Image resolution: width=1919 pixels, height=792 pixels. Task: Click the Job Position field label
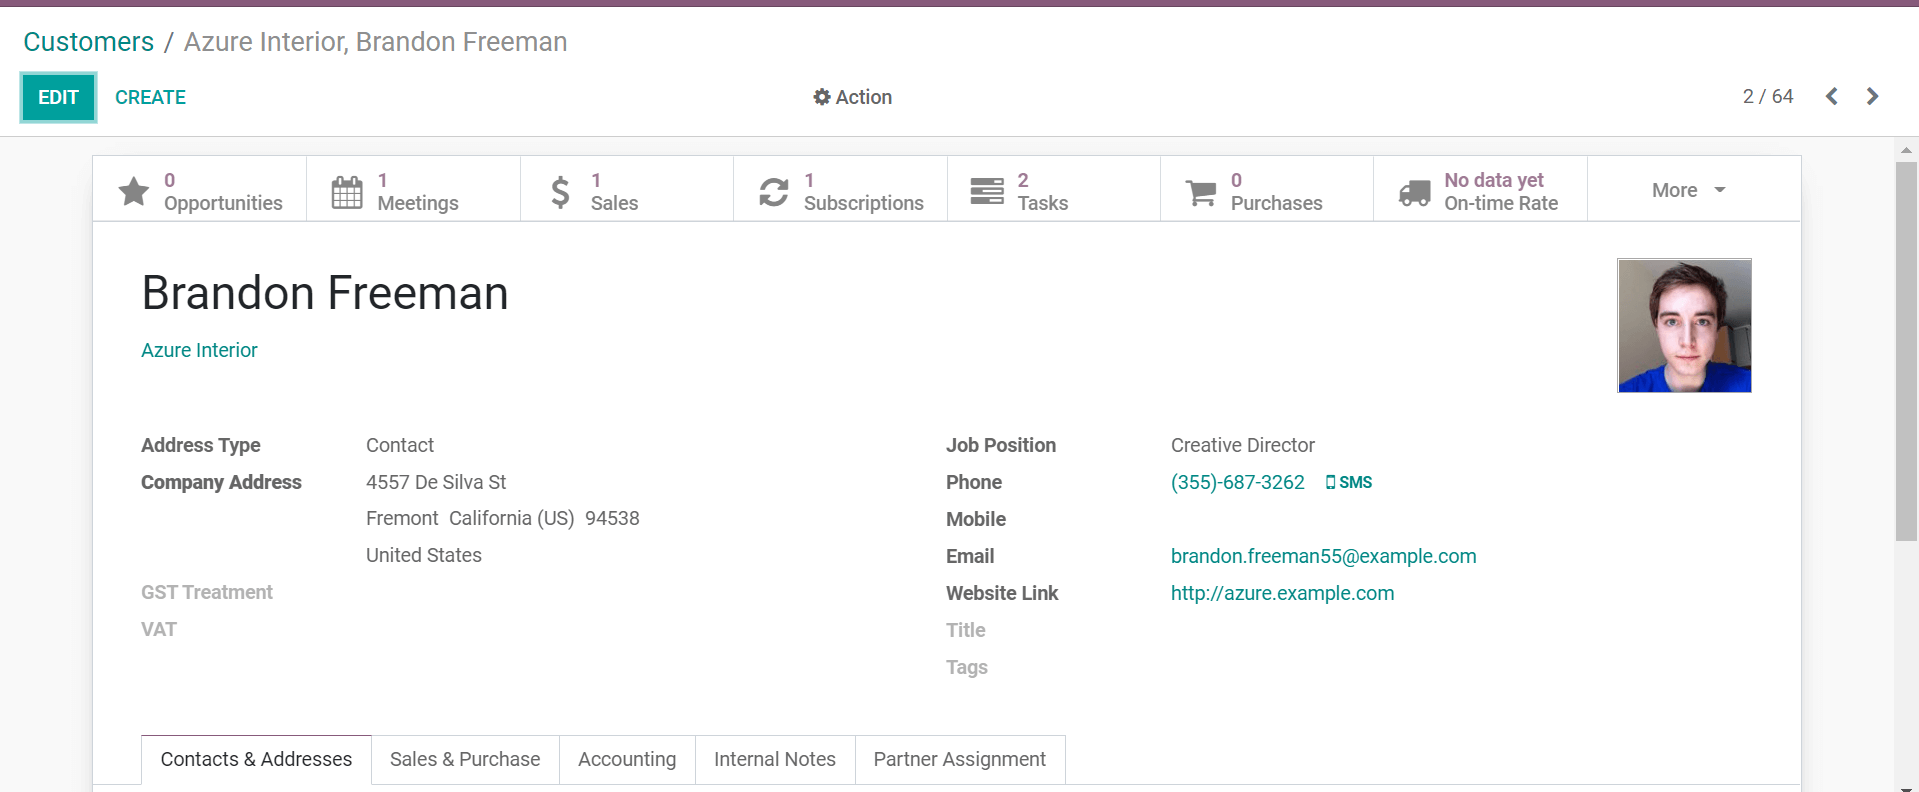(1001, 445)
